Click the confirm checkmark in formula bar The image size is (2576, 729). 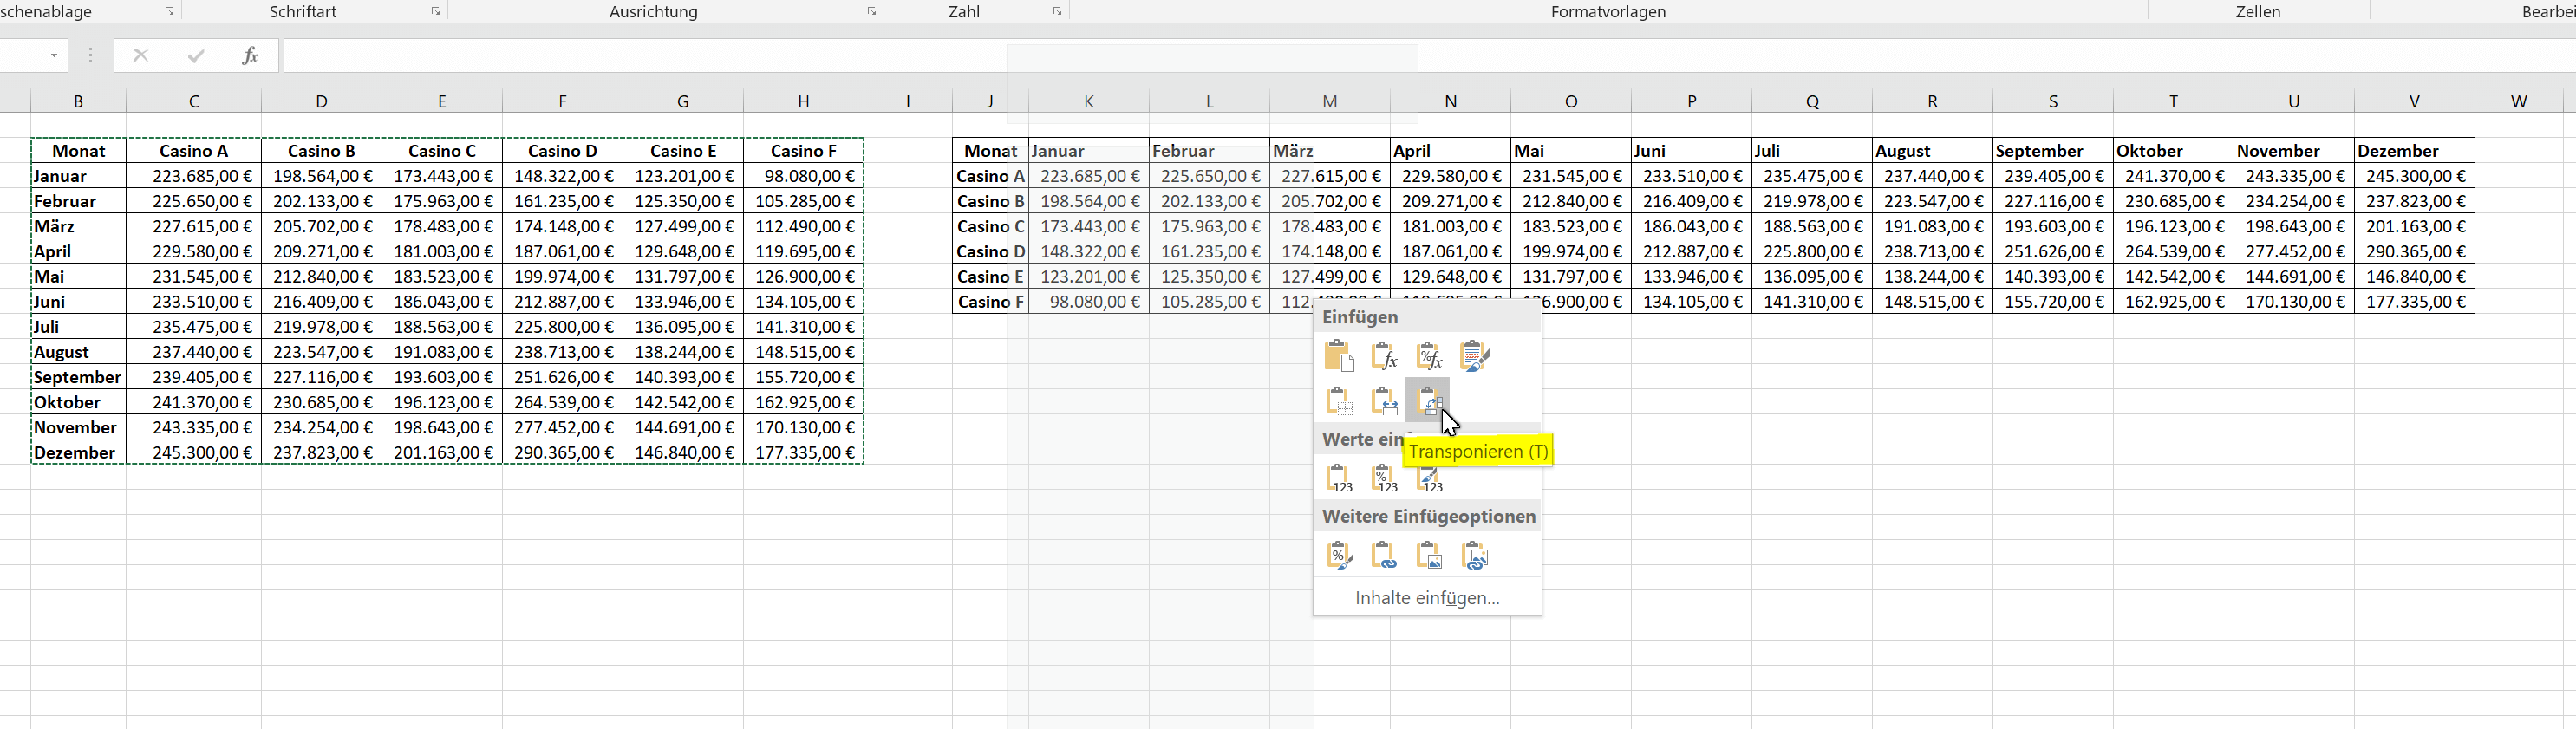[x=196, y=56]
